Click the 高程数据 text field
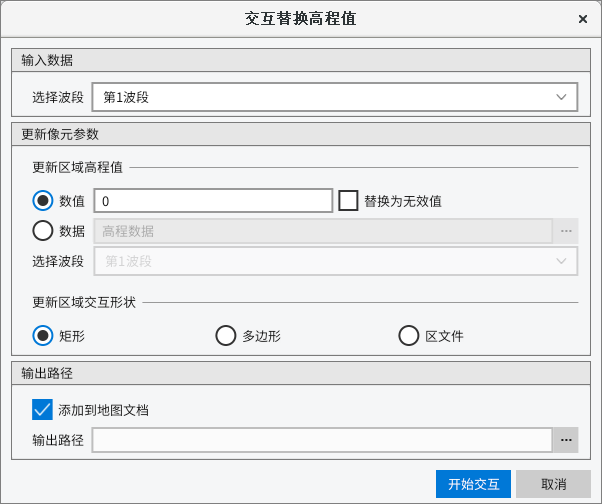The image size is (602, 504). (322, 231)
